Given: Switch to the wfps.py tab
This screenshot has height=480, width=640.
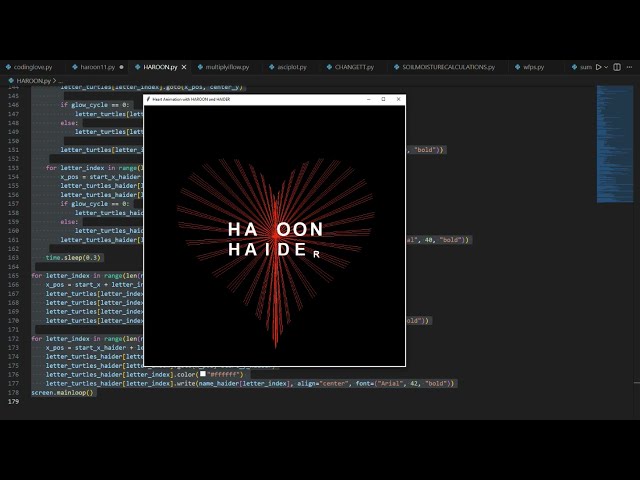Looking at the screenshot, I should [x=533, y=67].
